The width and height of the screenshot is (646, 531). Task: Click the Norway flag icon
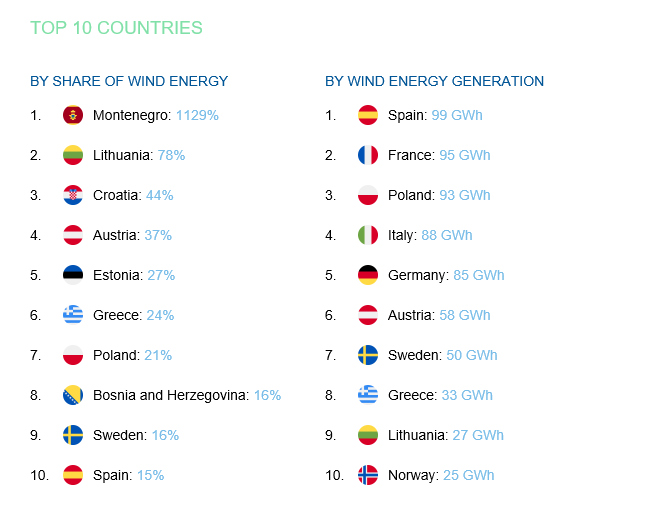pyautogui.click(x=368, y=475)
